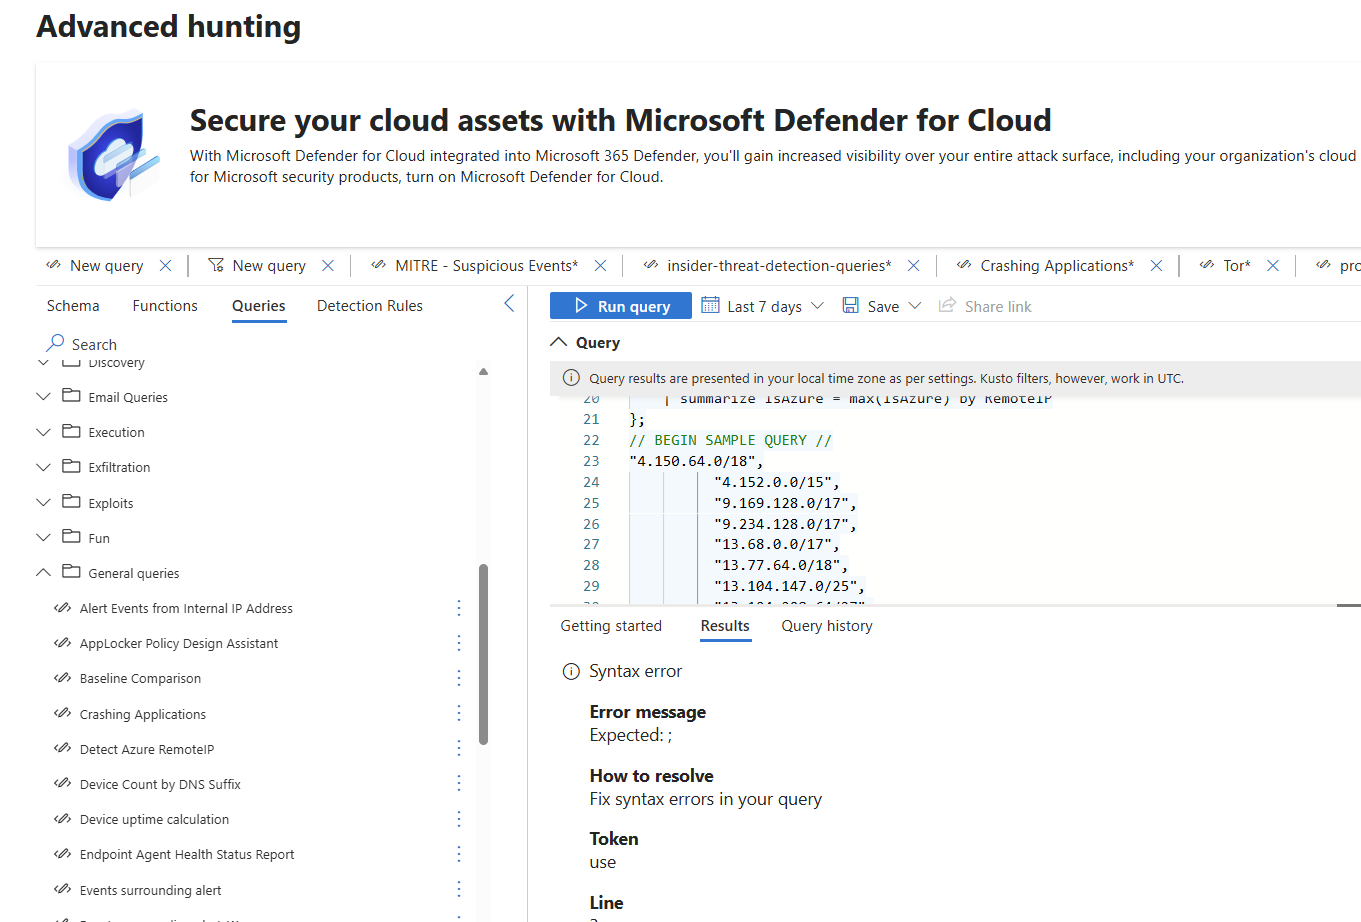Open the Save dropdown arrow
Screen dimensions: 1361x922
914,305
